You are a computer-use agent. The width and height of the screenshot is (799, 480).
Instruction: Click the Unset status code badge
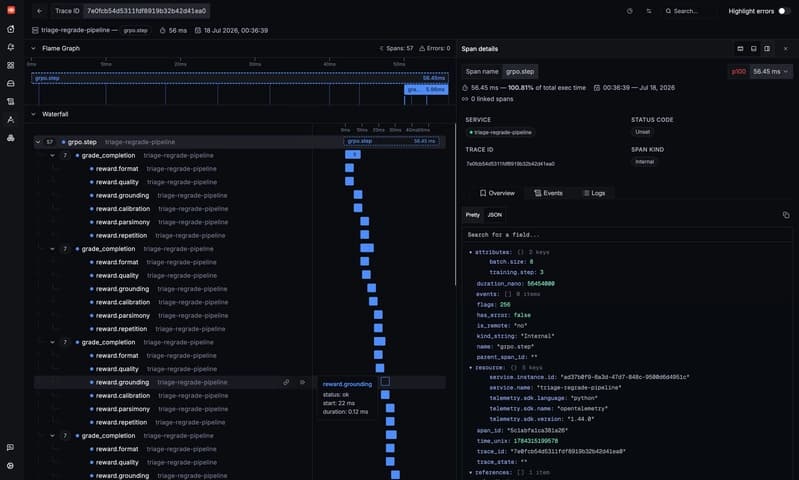[x=642, y=132]
